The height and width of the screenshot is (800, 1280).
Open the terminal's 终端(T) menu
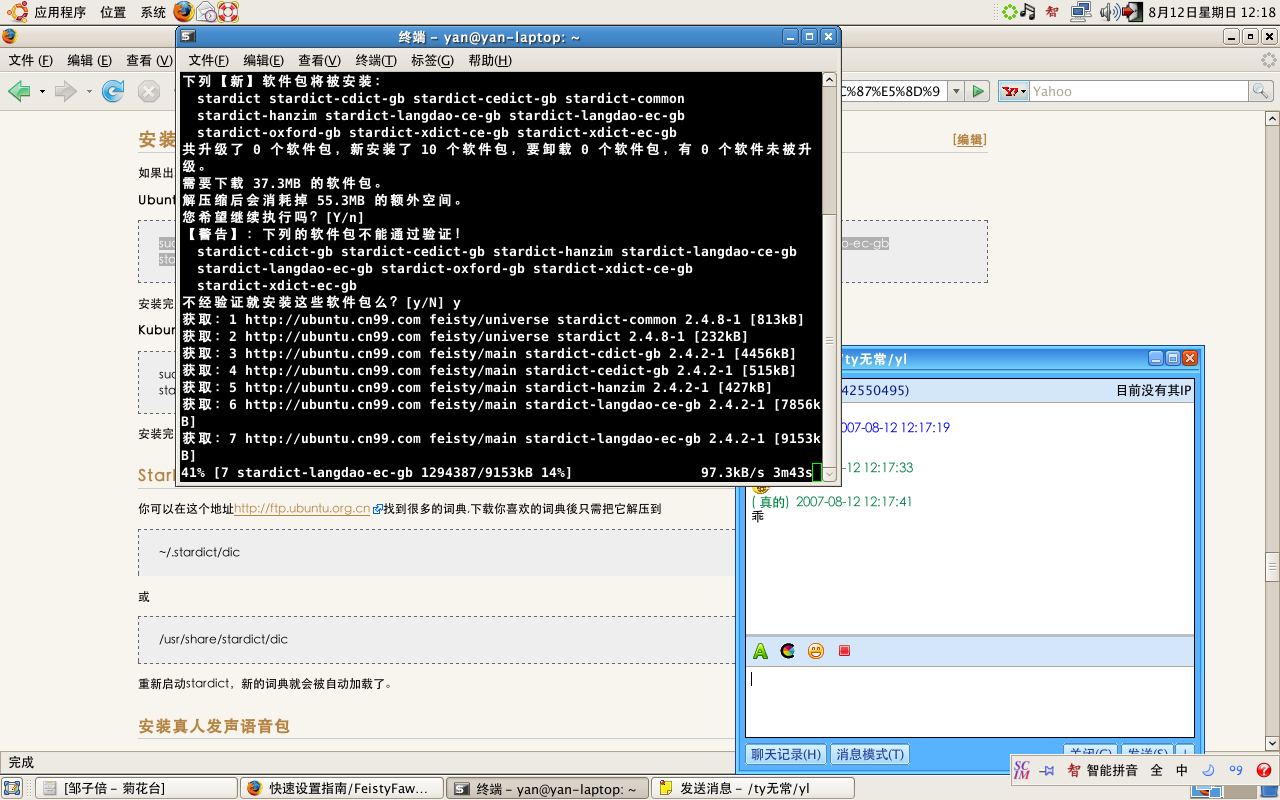coord(376,60)
